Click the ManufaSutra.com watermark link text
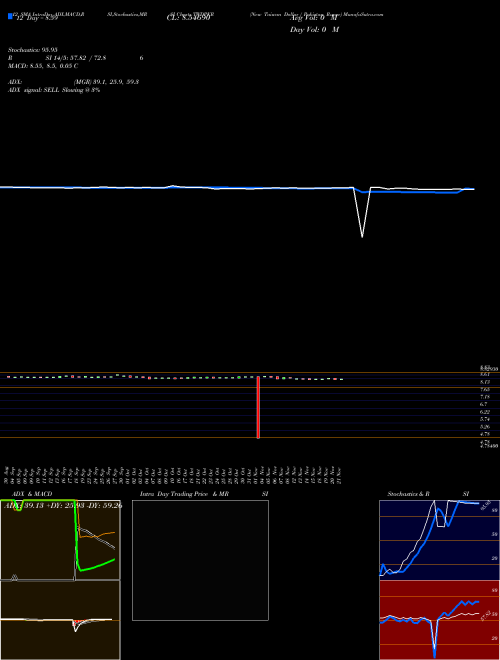500x660 pixels. coord(363,14)
